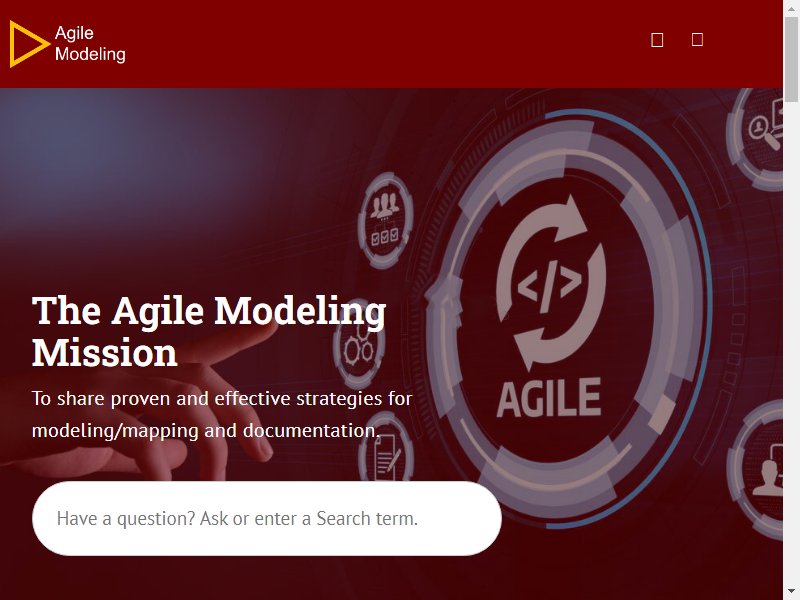This screenshot has width=800, height=600.
Task: Click the scrollbar track below the thumb
Action: (791, 342)
